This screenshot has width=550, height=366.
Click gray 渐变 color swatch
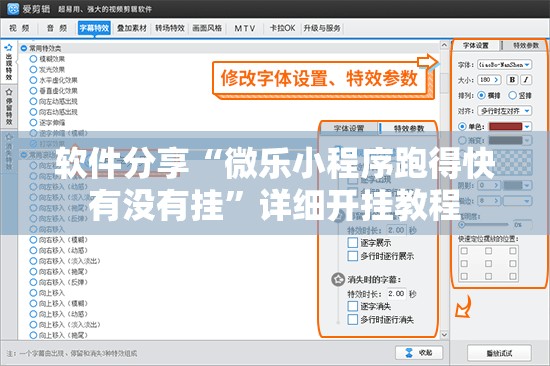[505, 140]
